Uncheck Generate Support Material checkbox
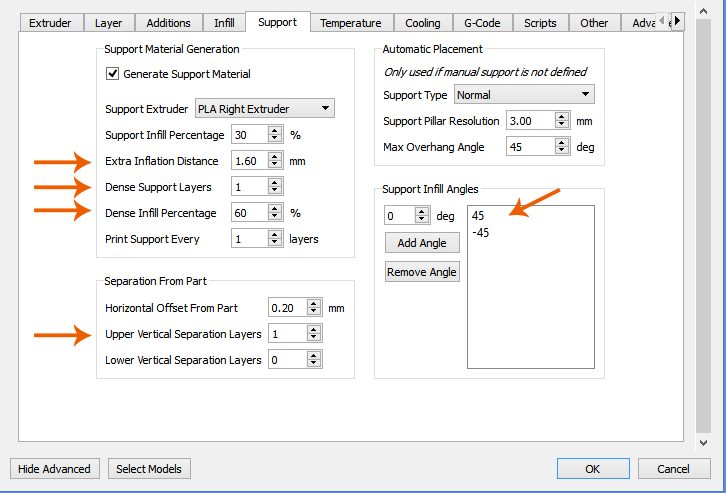 click(x=113, y=74)
